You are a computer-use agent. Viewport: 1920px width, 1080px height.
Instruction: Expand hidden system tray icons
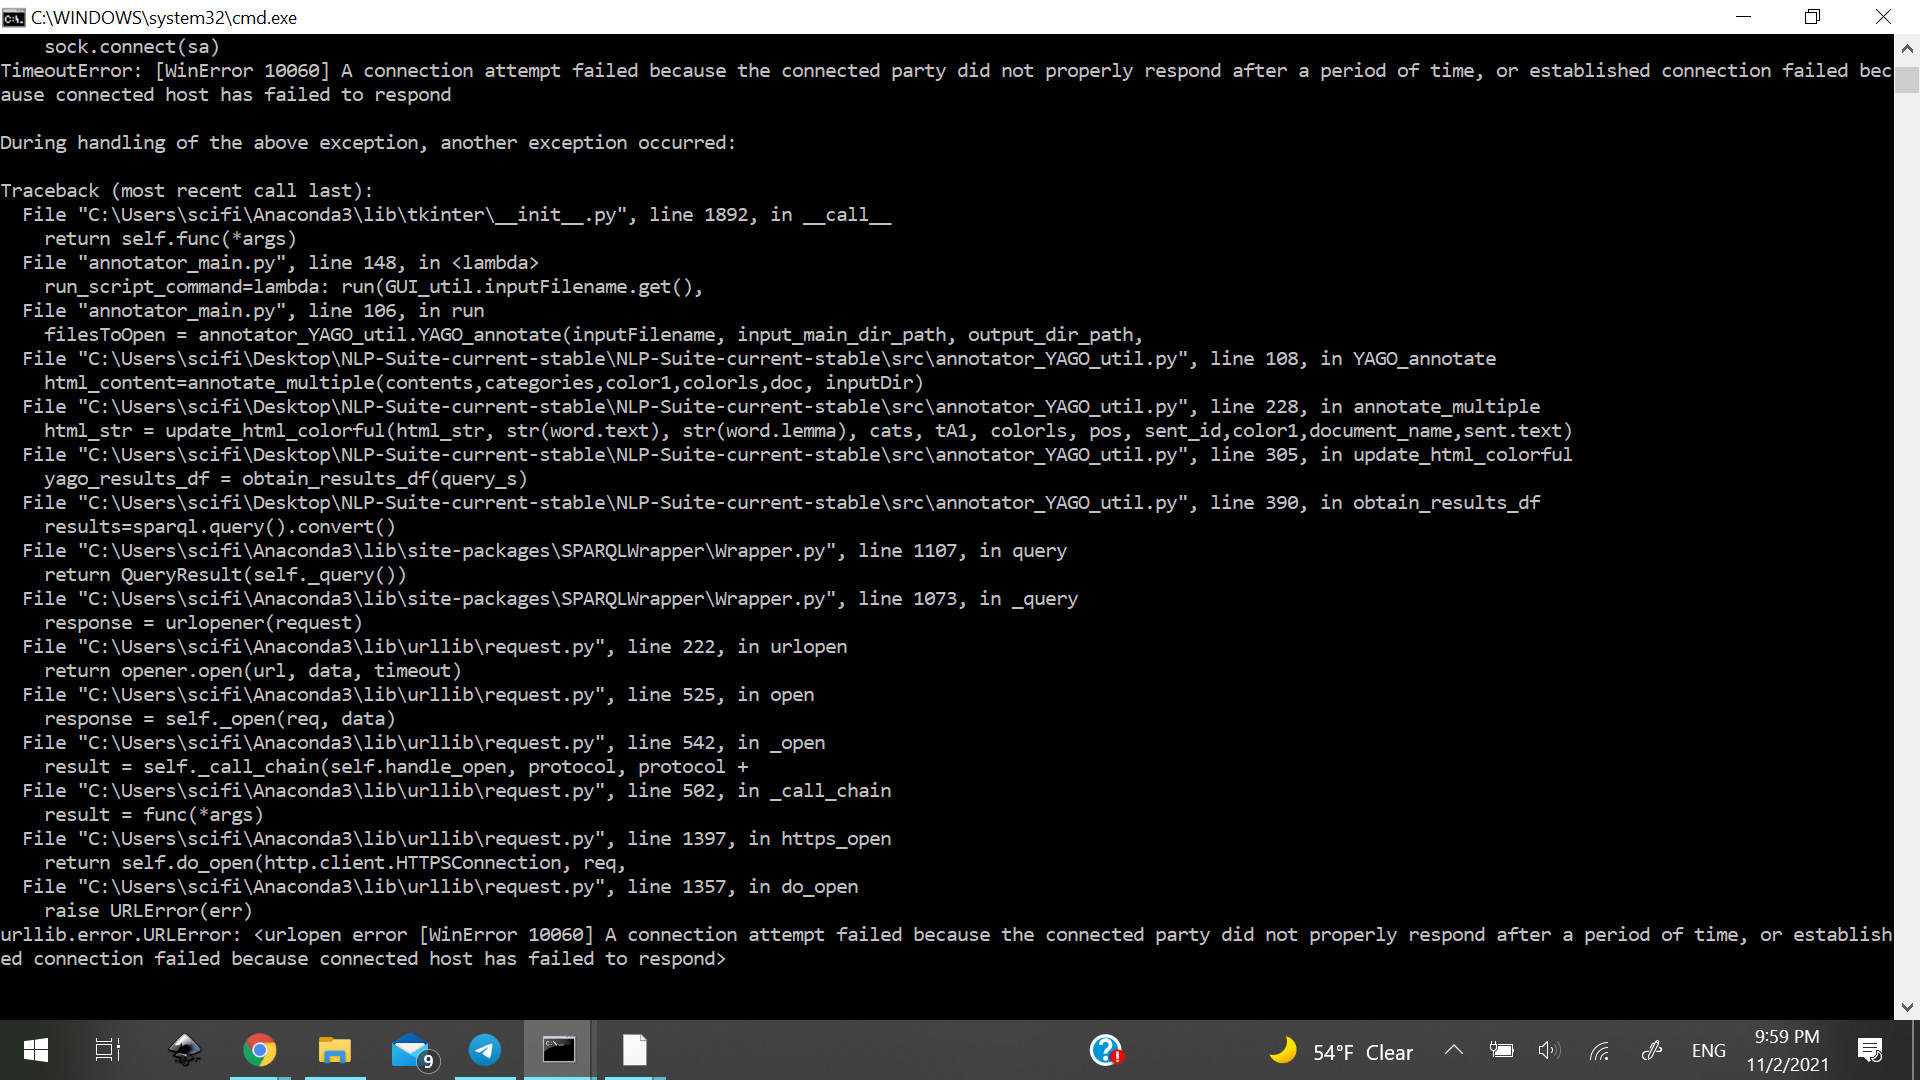point(1455,1050)
